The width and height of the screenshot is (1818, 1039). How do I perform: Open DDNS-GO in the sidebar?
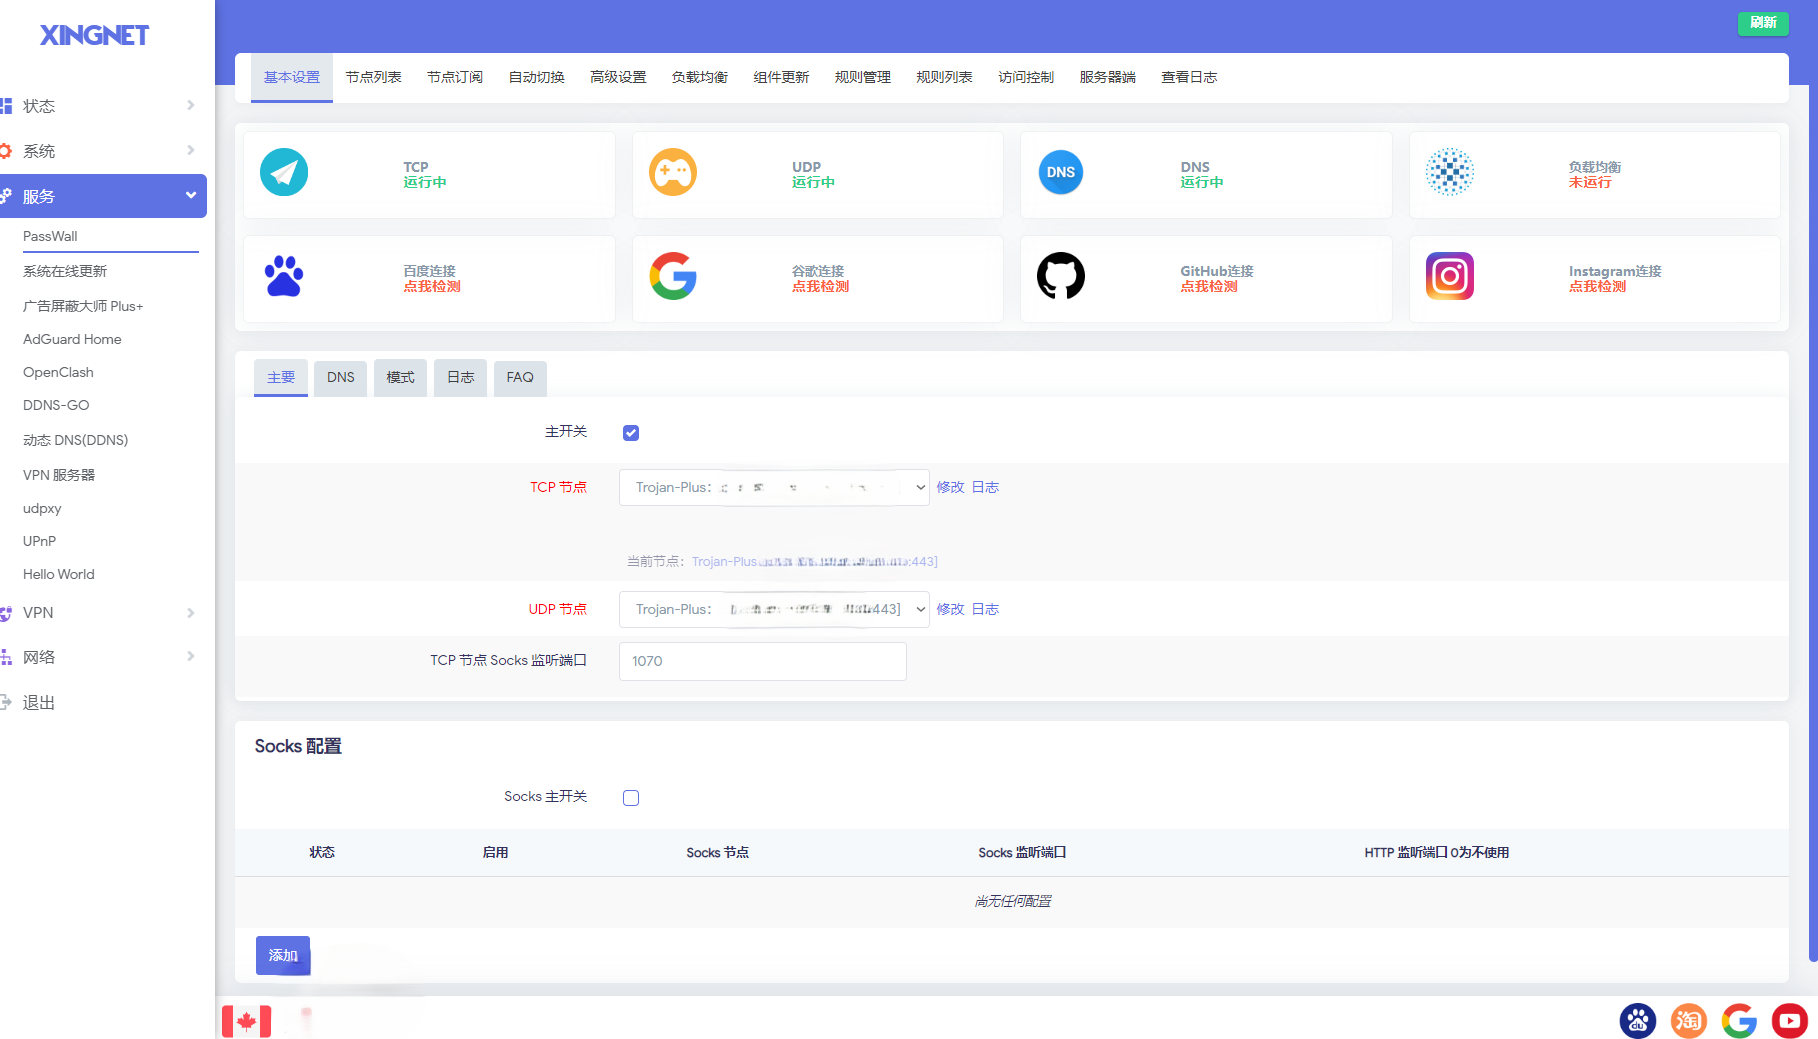[56, 405]
